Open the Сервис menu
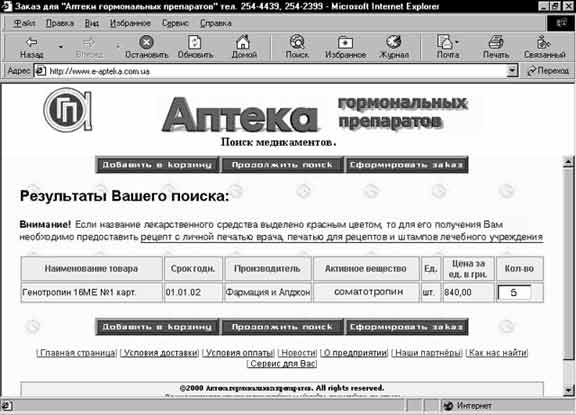 click(175, 23)
